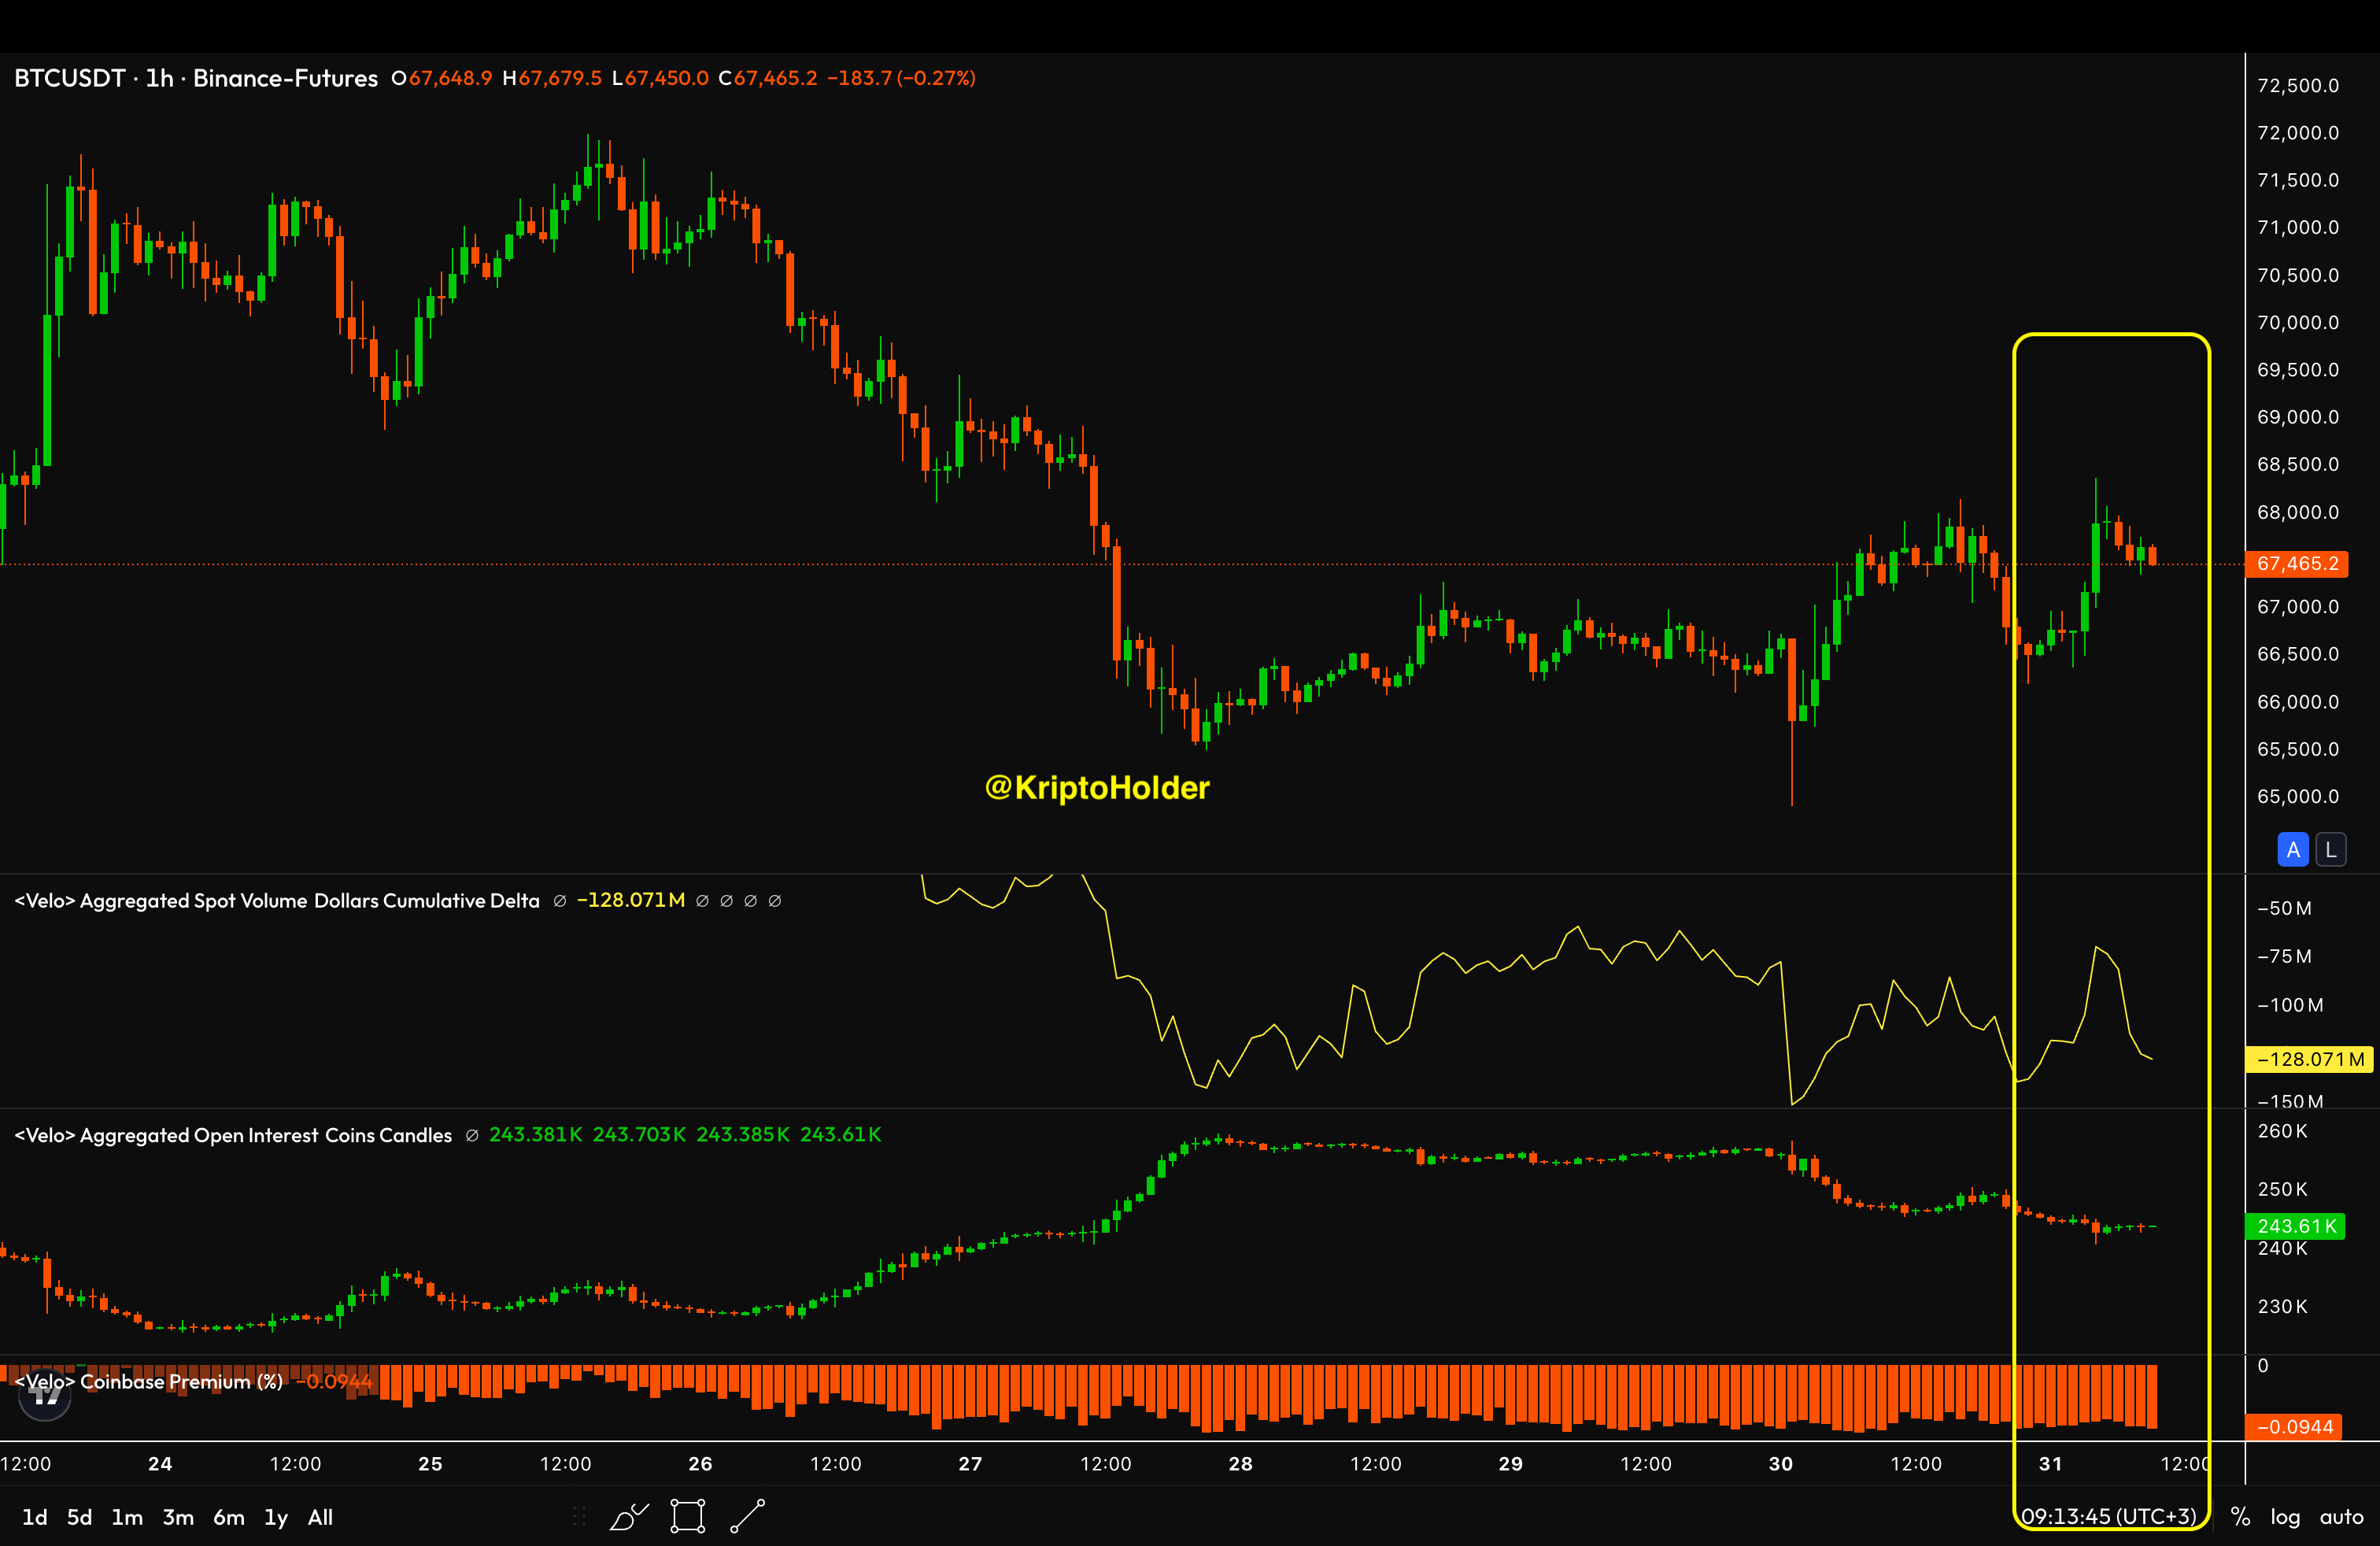Show All available data range
2380x1546 pixels.
320,1517
